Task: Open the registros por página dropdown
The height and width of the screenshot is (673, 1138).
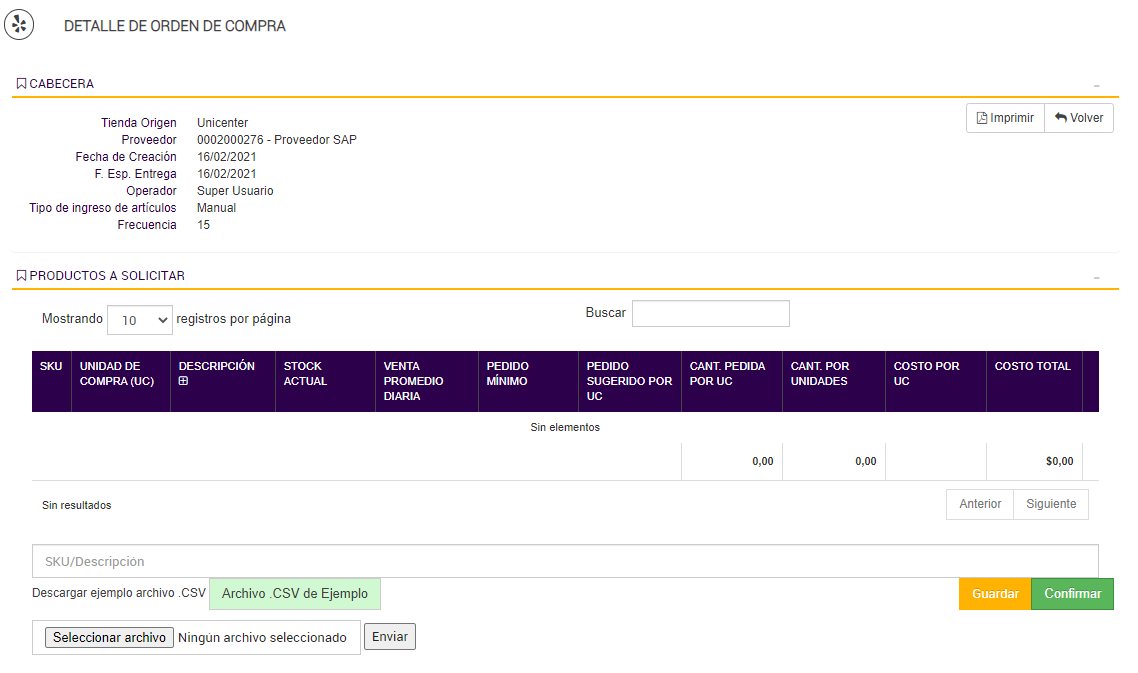Action: click(140, 320)
